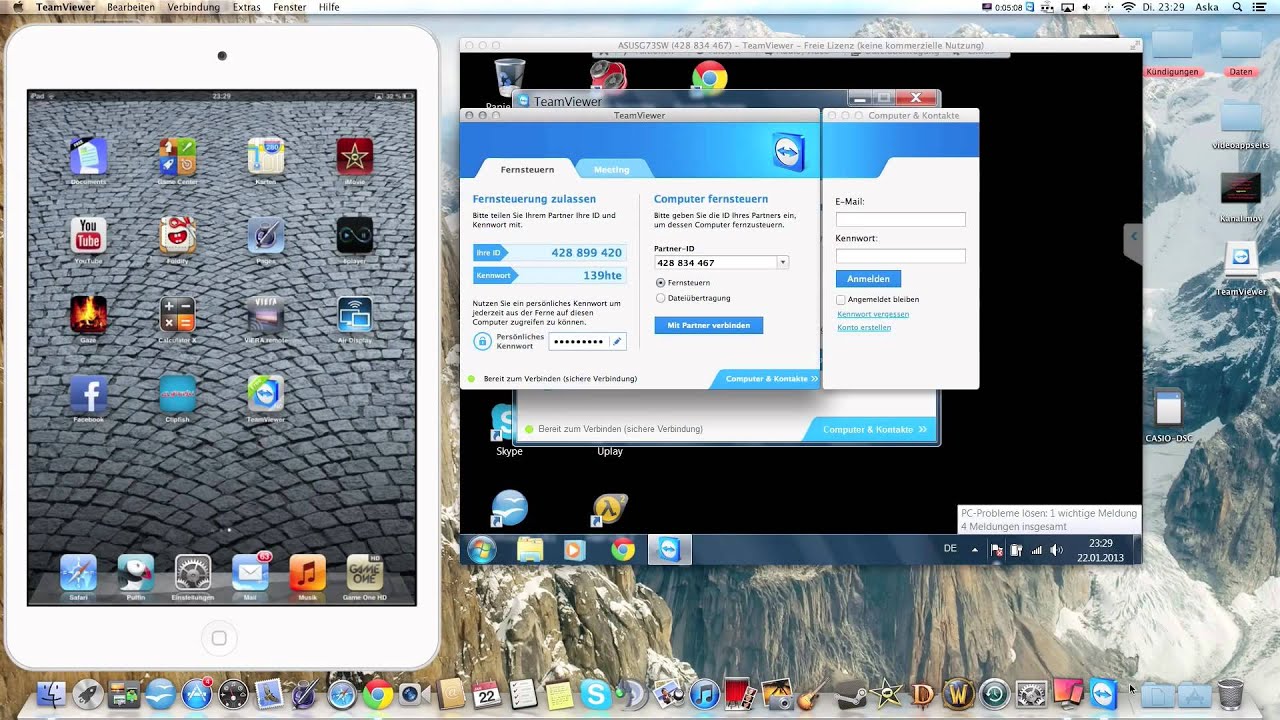The height and width of the screenshot is (720, 1280).
Task: Click the Wi-Fi icon in the menu bar
Action: click(1128, 7)
